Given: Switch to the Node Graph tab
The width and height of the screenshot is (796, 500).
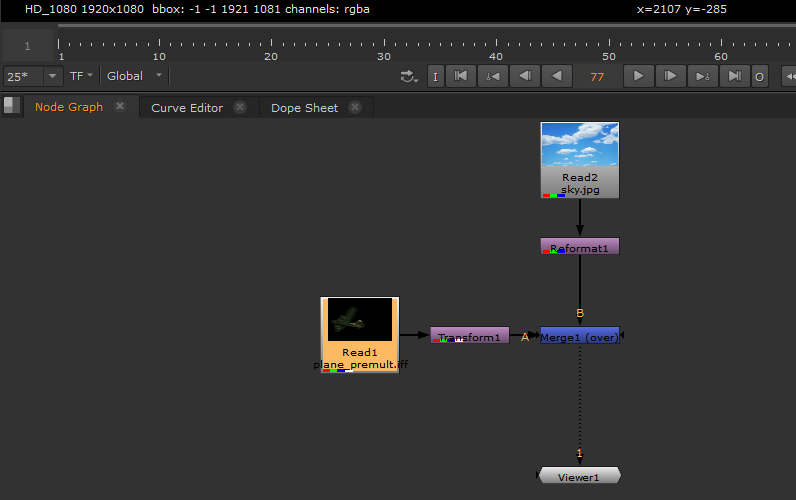Looking at the screenshot, I should (69, 107).
